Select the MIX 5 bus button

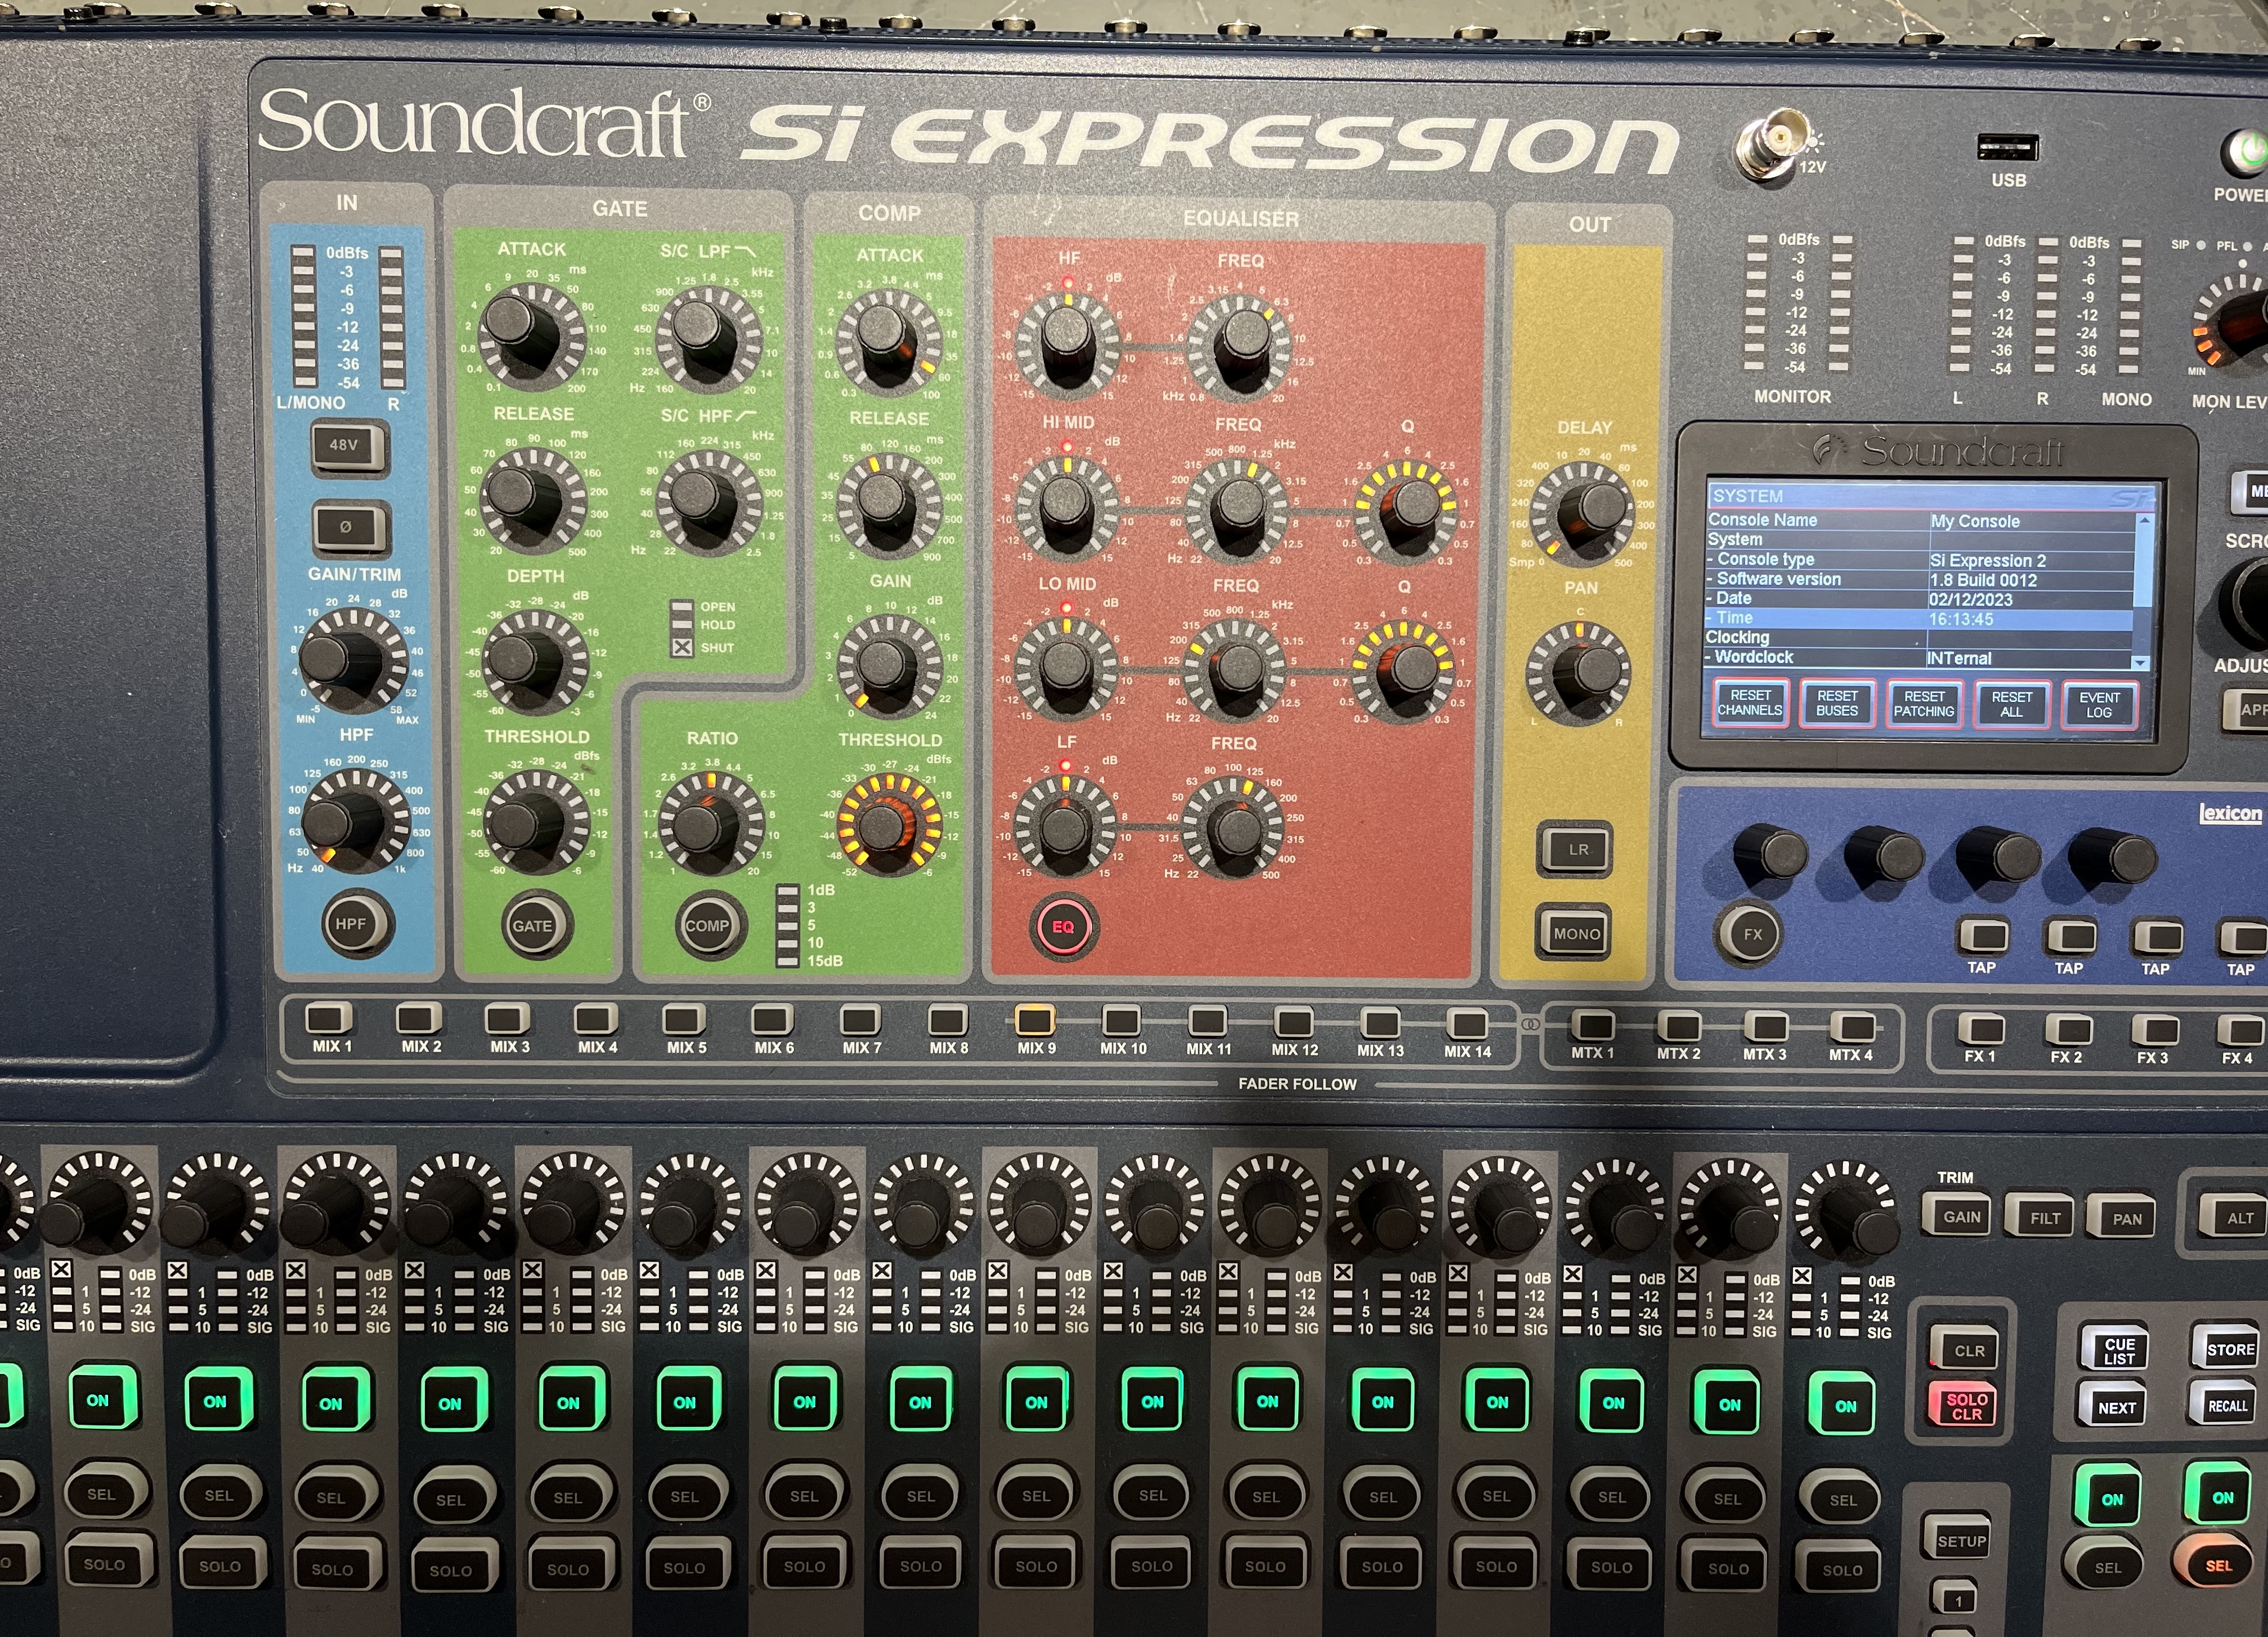pyautogui.click(x=685, y=1020)
